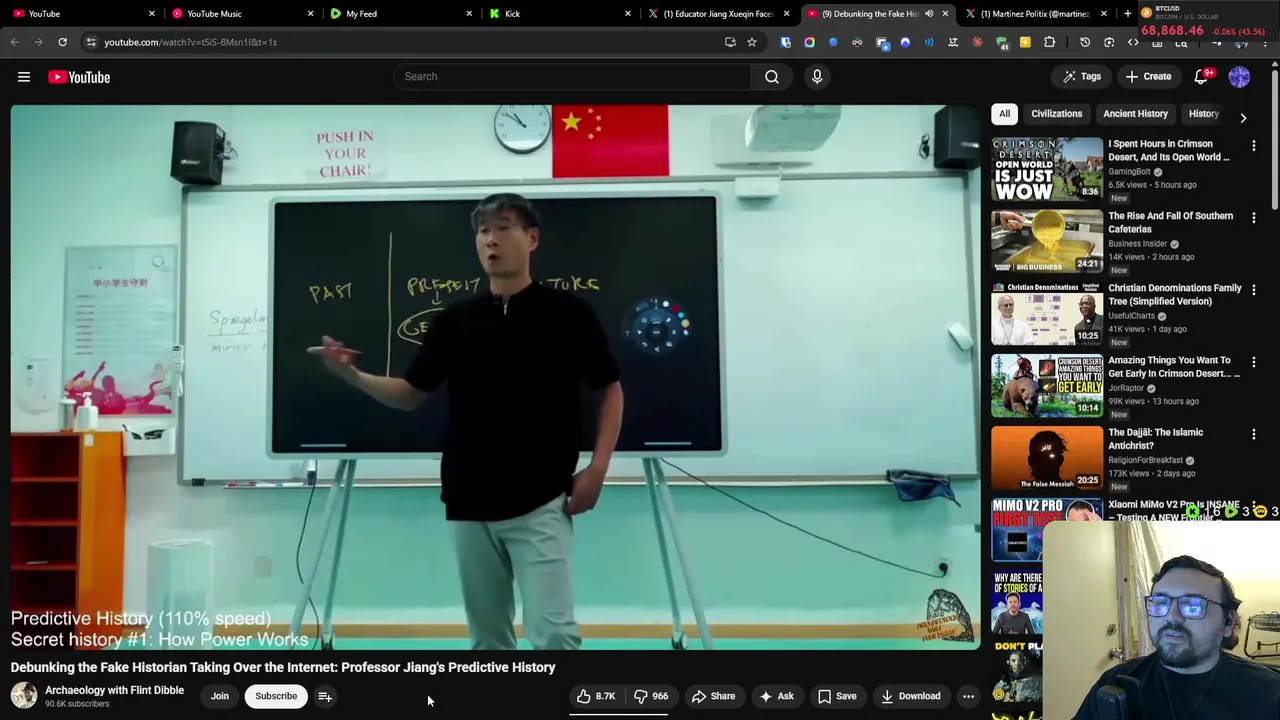1280x720 pixels.
Task: Select the Civilizations filter chip
Action: point(1057,114)
